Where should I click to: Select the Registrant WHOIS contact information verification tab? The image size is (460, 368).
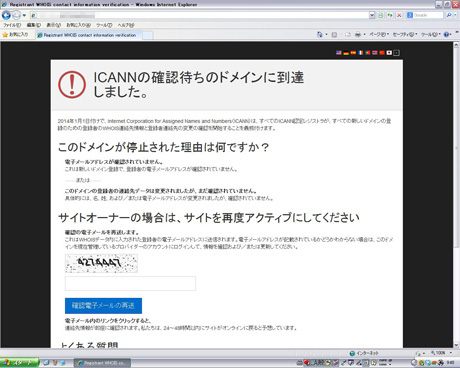pyautogui.click(x=89, y=35)
